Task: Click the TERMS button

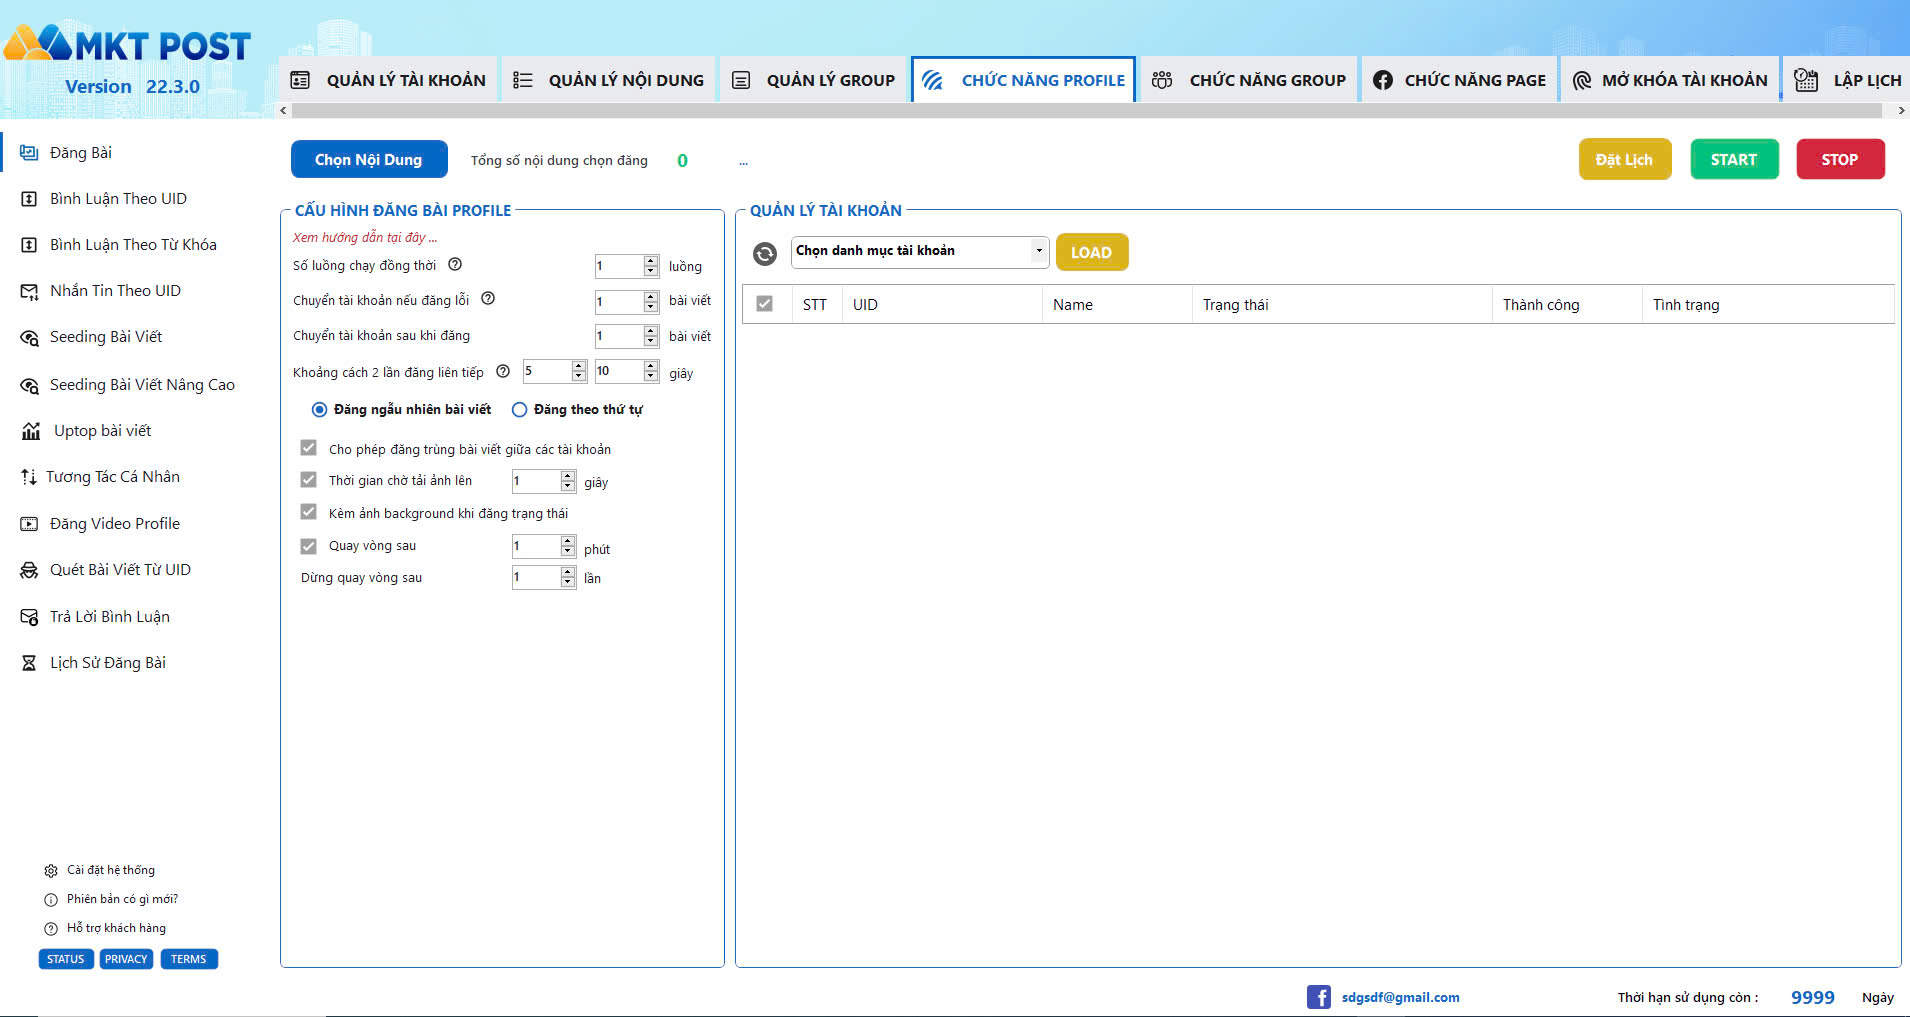Action: [x=189, y=959]
